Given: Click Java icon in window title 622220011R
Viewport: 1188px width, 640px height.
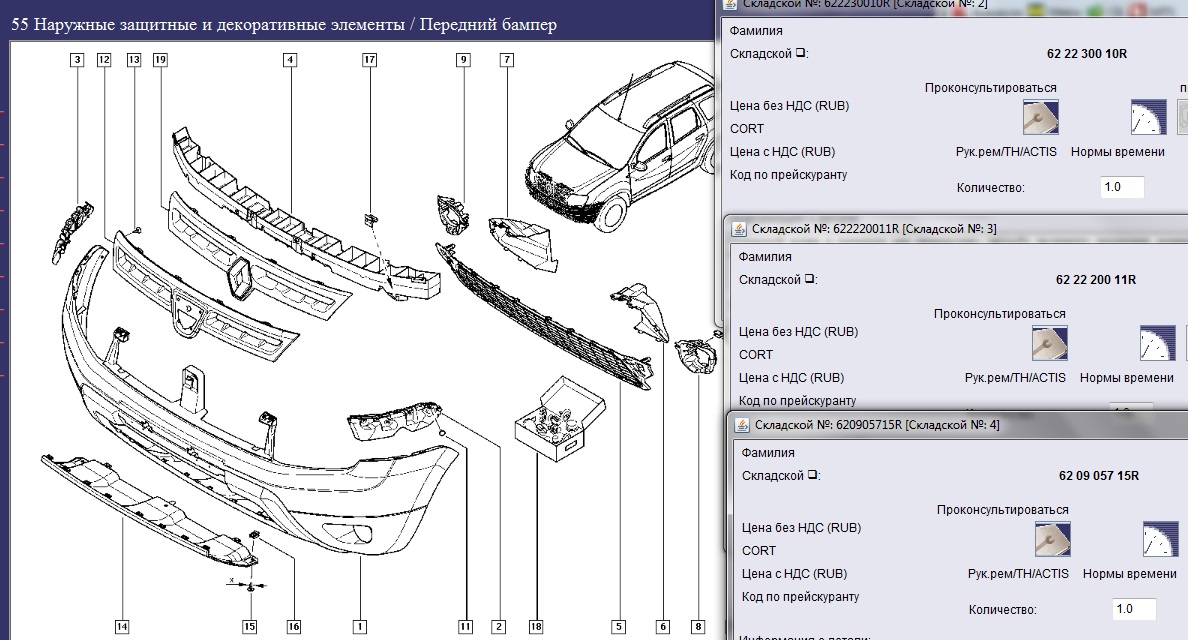Looking at the screenshot, I should pos(740,229).
